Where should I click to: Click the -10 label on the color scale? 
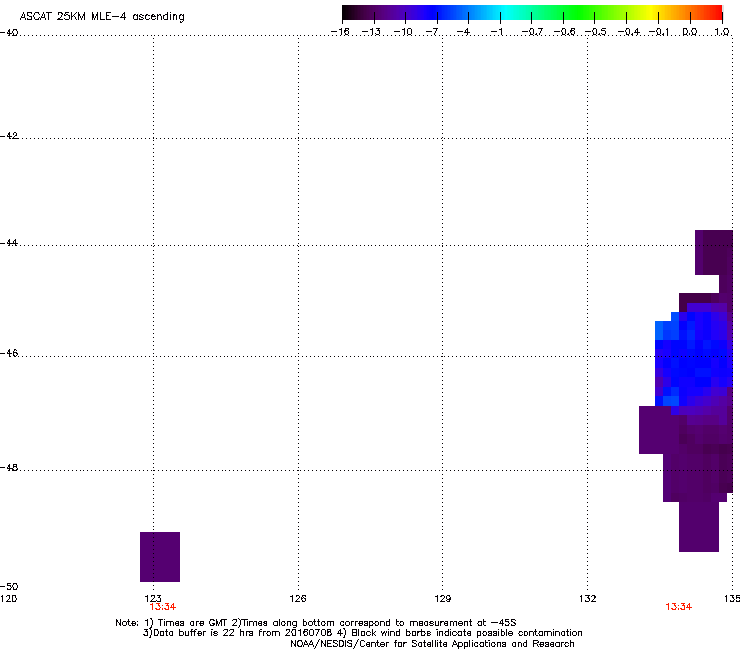(x=403, y=32)
